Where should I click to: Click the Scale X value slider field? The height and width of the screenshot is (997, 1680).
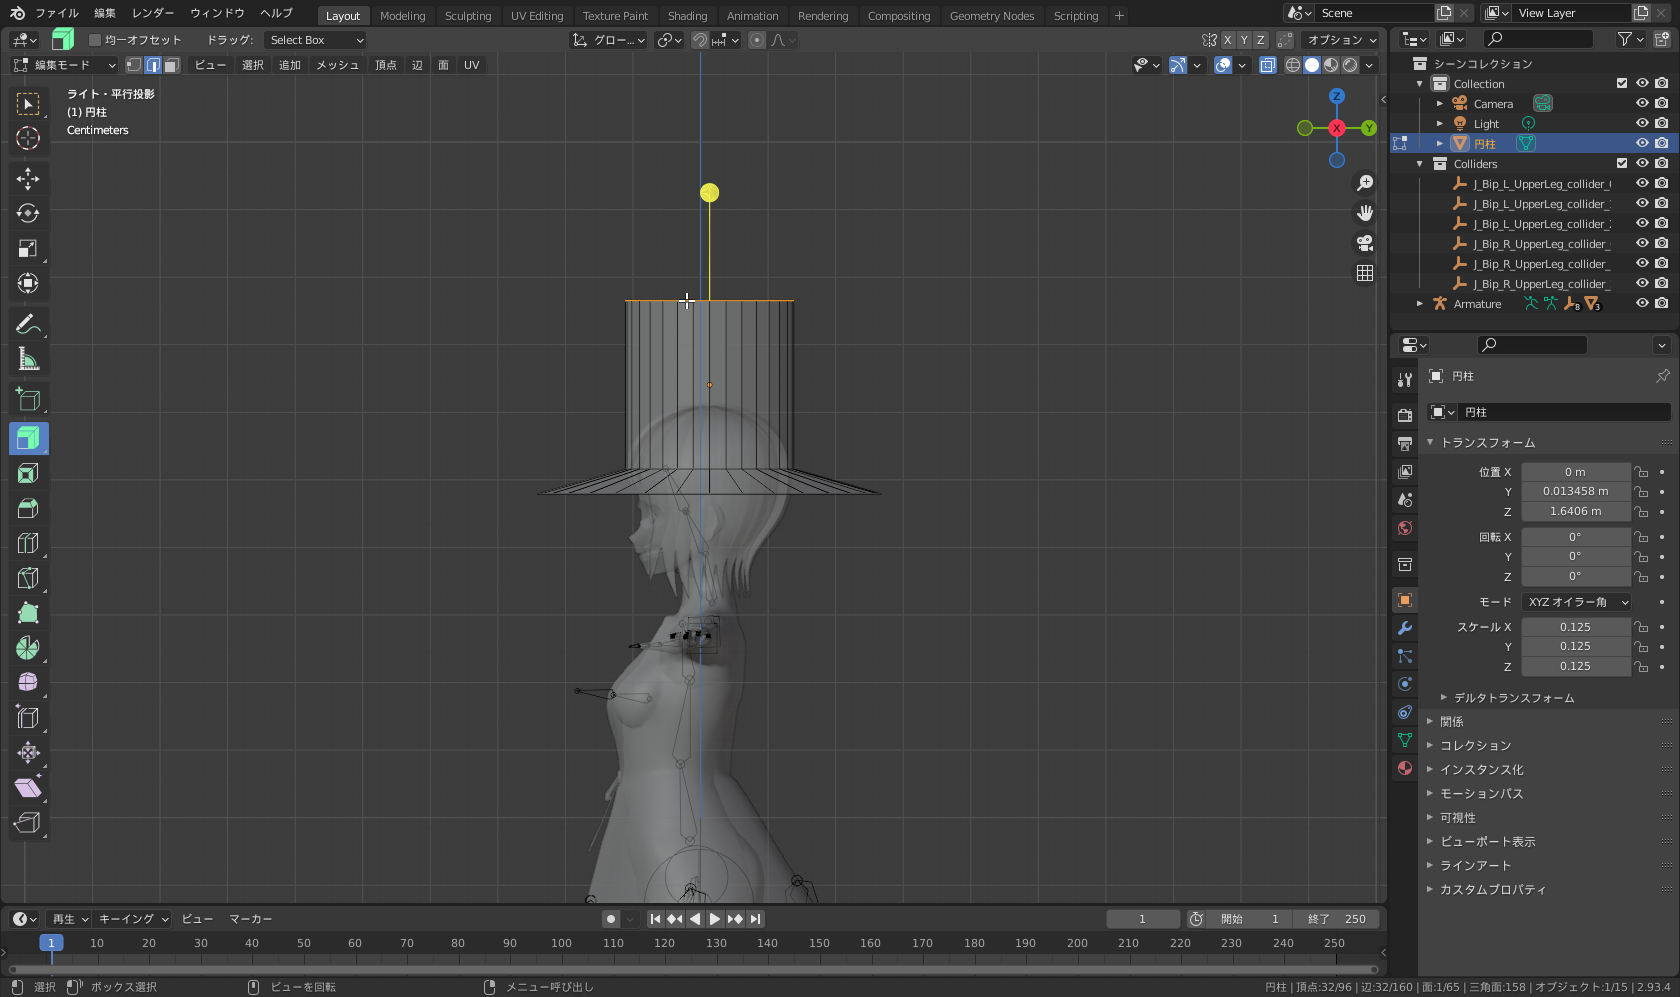click(1575, 627)
